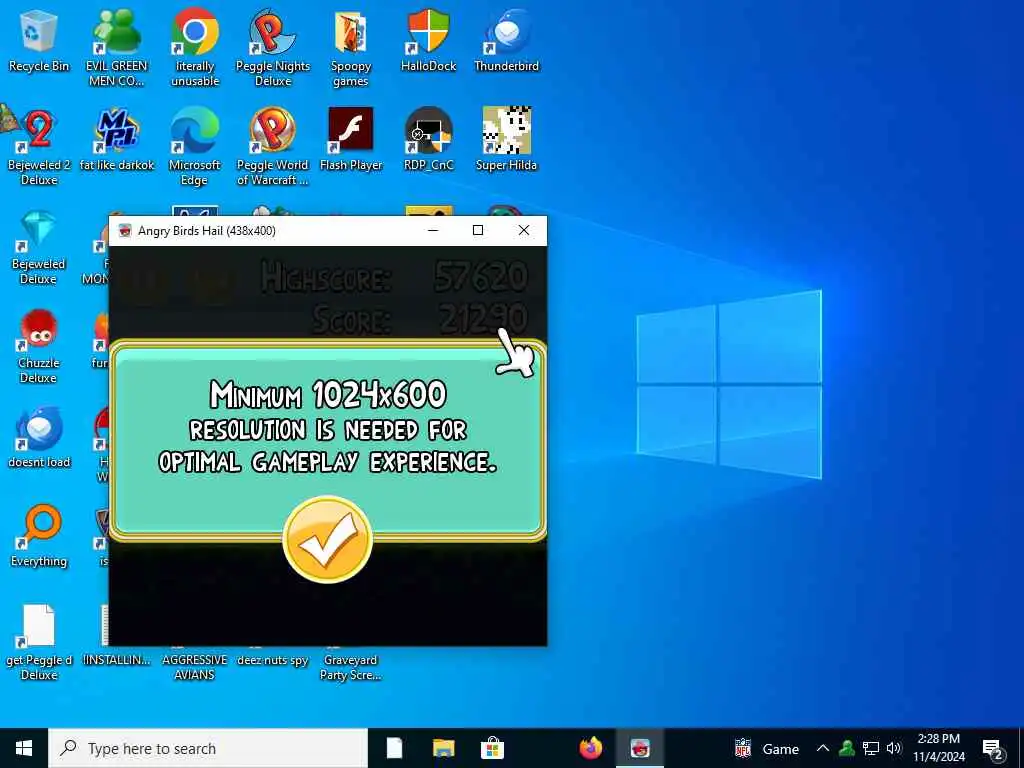Select the !INSTALLIN... desktop icon label
This screenshot has width=1024, height=768.
[x=117, y=660]
